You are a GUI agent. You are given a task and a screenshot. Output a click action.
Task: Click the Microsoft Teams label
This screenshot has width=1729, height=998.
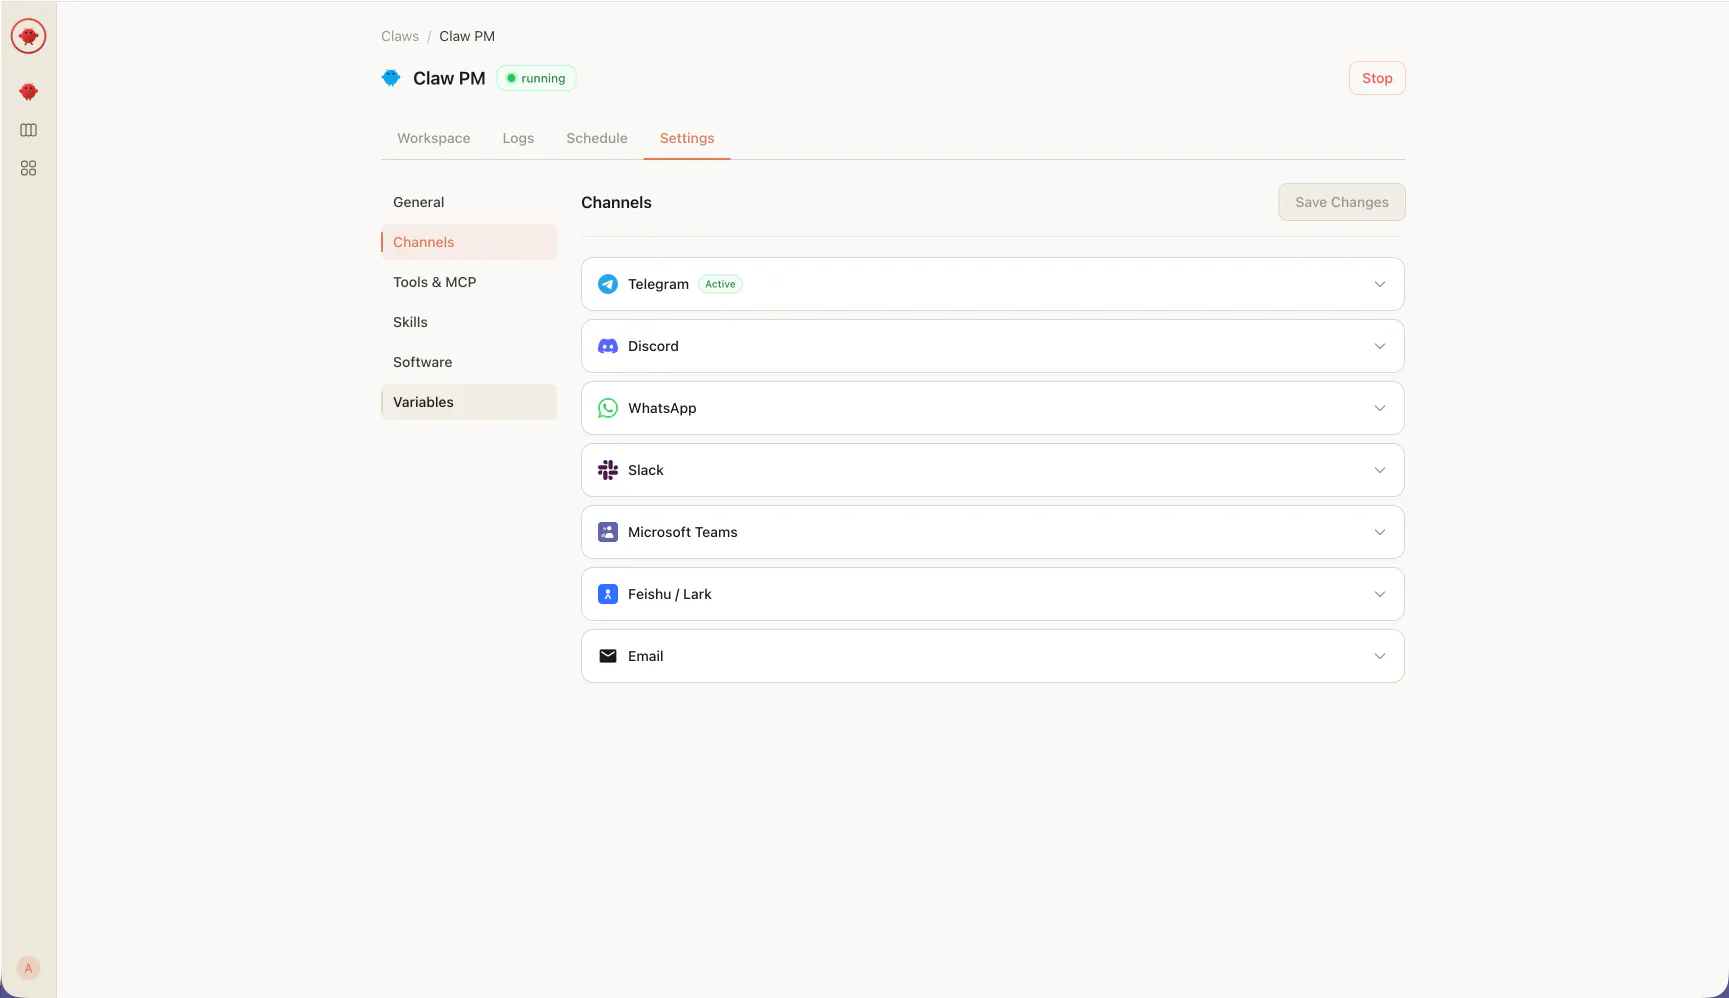coord(683,532)
